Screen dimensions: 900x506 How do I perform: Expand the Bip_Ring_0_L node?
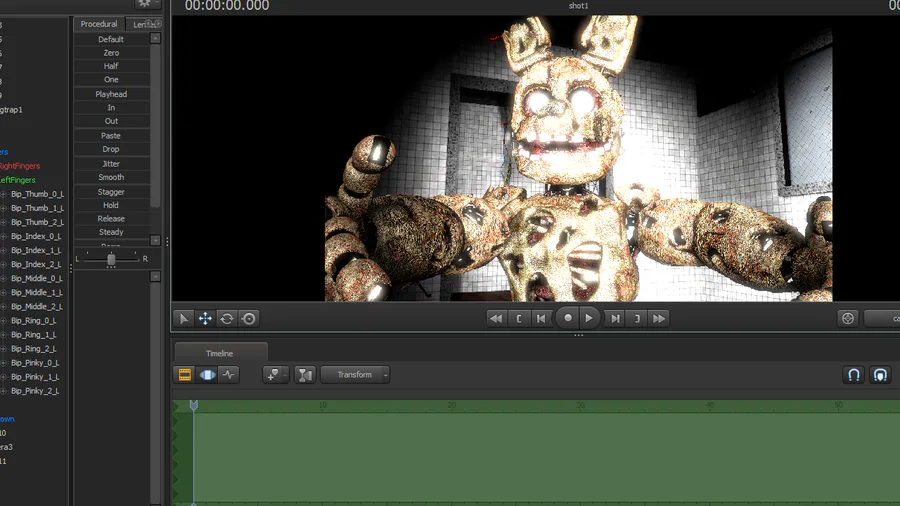[3, 321]
